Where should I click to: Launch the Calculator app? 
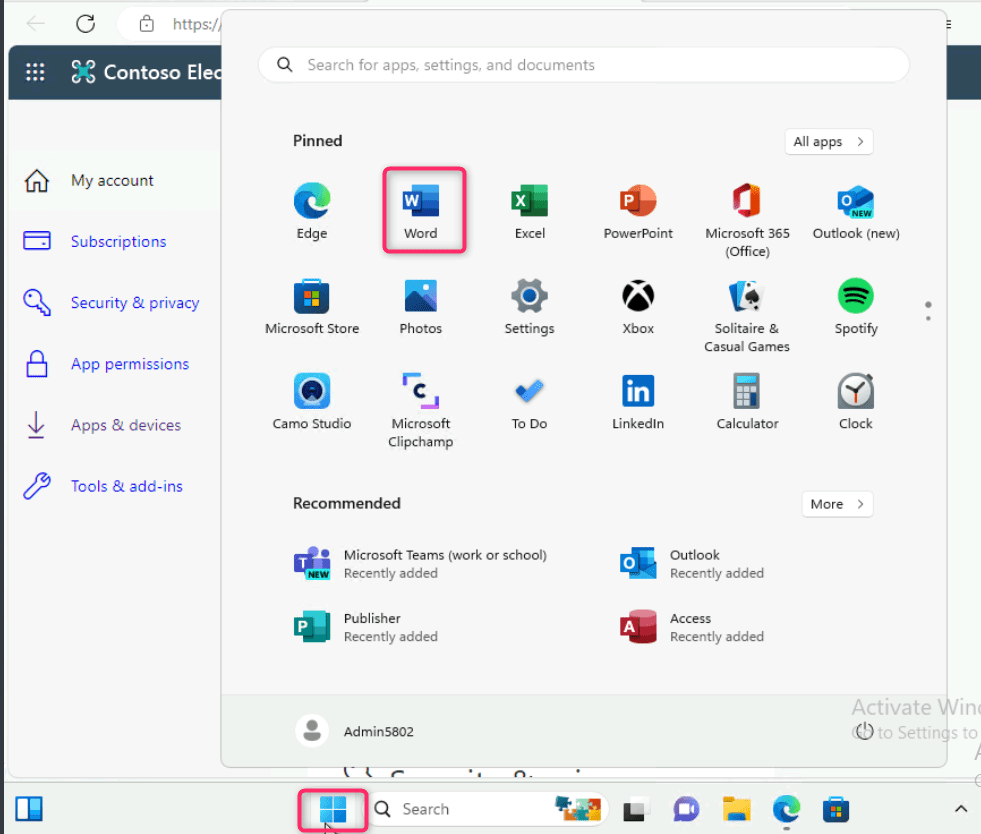point(747,400)
